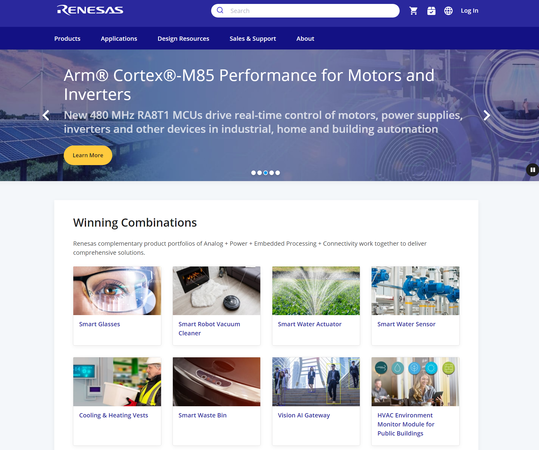Select the second carousel indicator dot
The width and height of the screenshot is (539, 450).
[x=260, y=173]
